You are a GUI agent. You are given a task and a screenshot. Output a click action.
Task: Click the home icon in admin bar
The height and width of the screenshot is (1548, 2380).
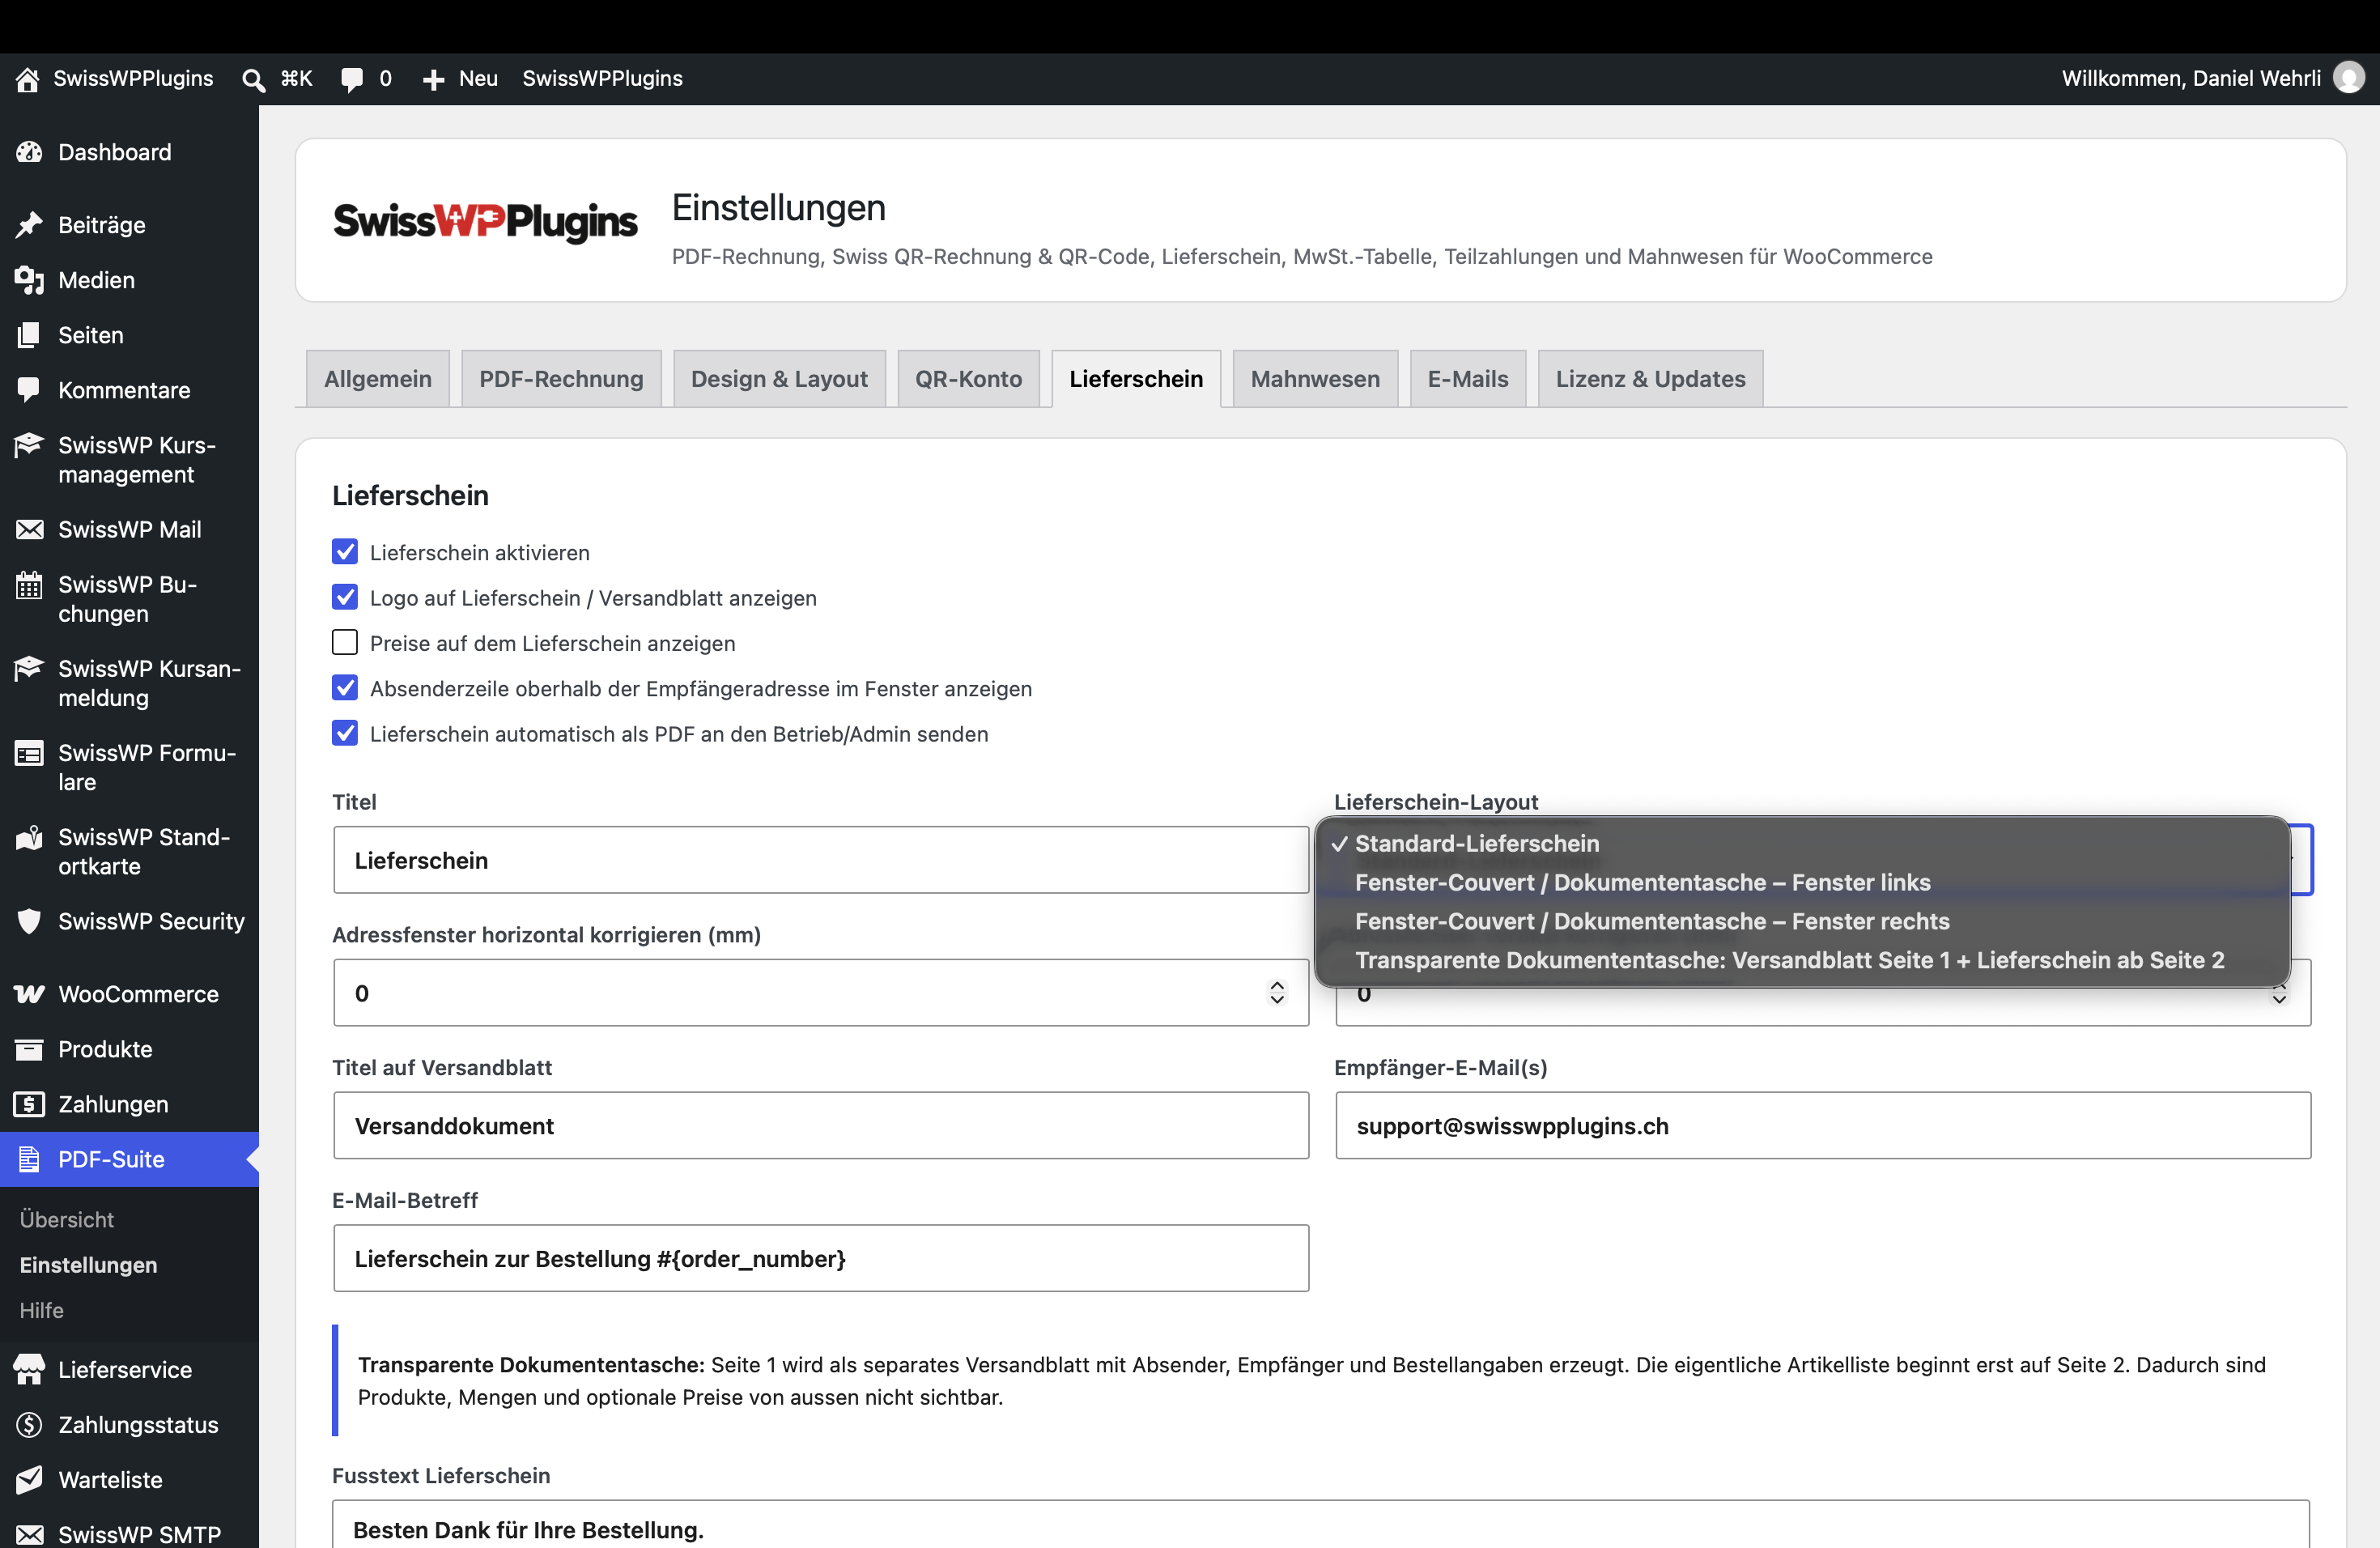(x=28, y=79)
